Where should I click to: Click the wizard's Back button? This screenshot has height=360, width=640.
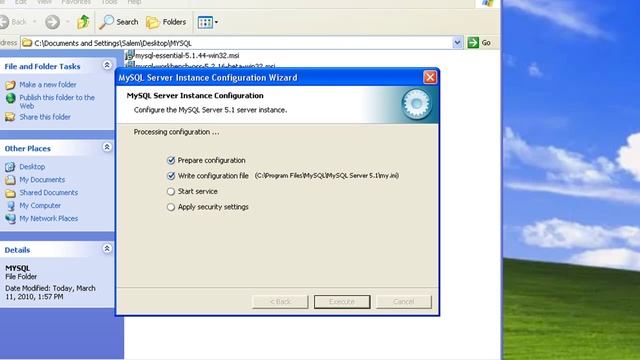click(280, 302)
